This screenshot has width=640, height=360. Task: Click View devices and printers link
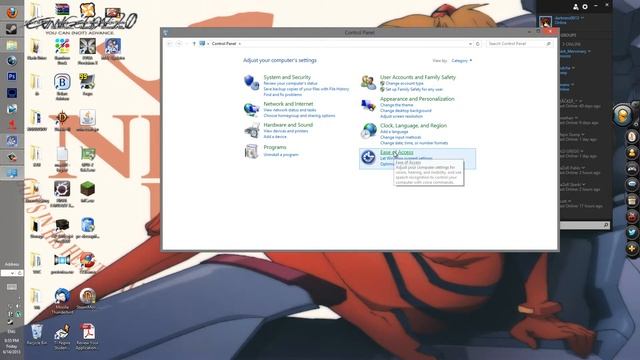point(286,131)
